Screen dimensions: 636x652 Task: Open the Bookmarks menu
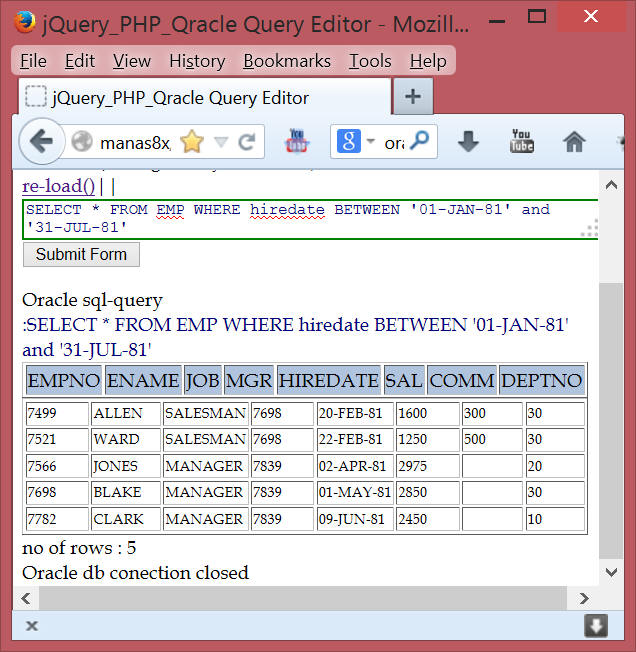(x=287, y=61)
